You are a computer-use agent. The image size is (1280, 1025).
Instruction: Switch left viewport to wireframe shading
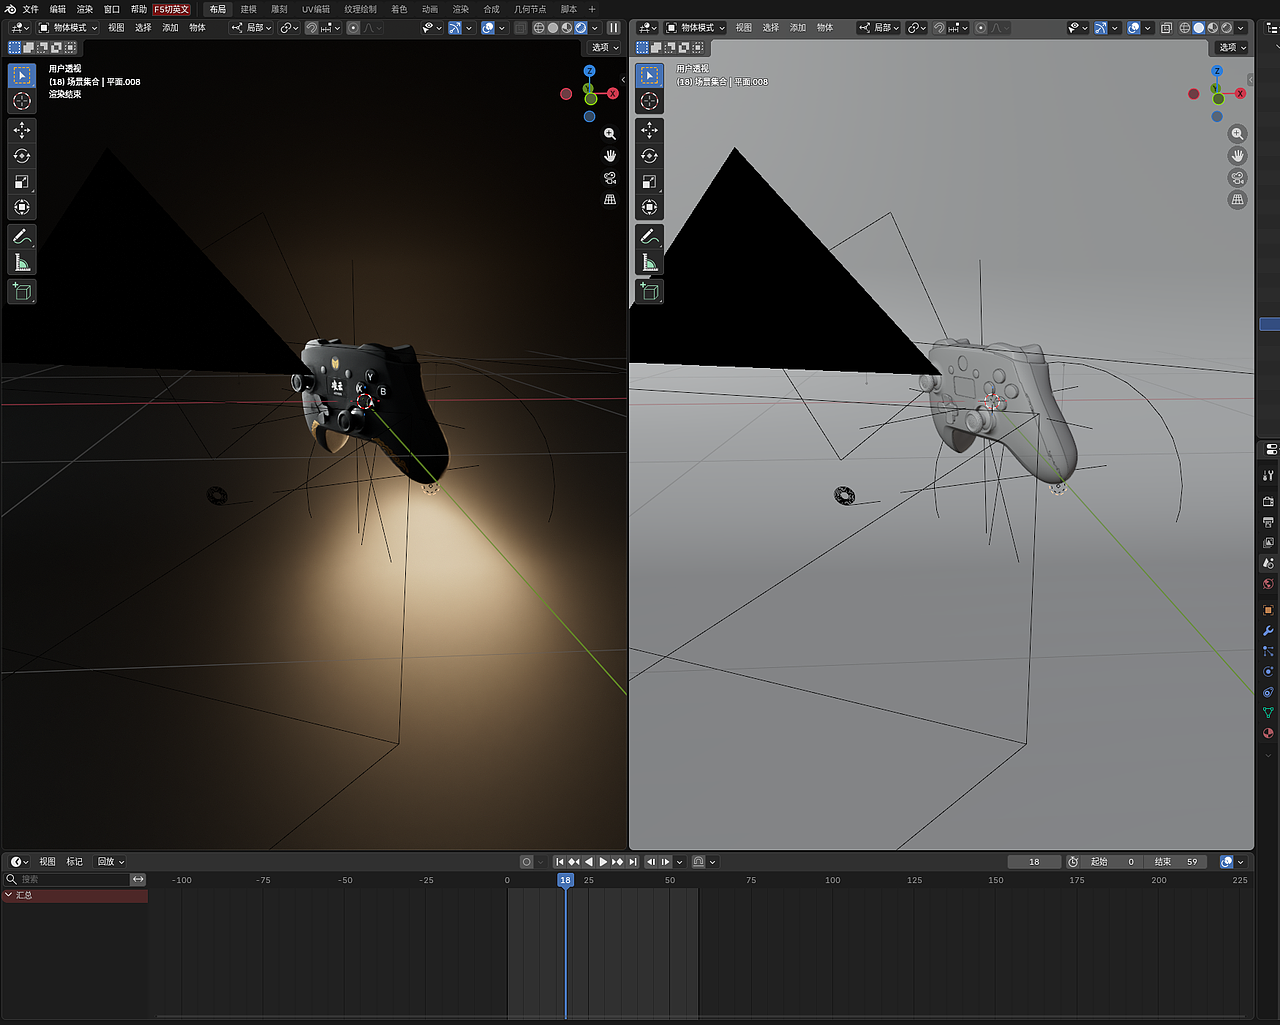point(539,28)
